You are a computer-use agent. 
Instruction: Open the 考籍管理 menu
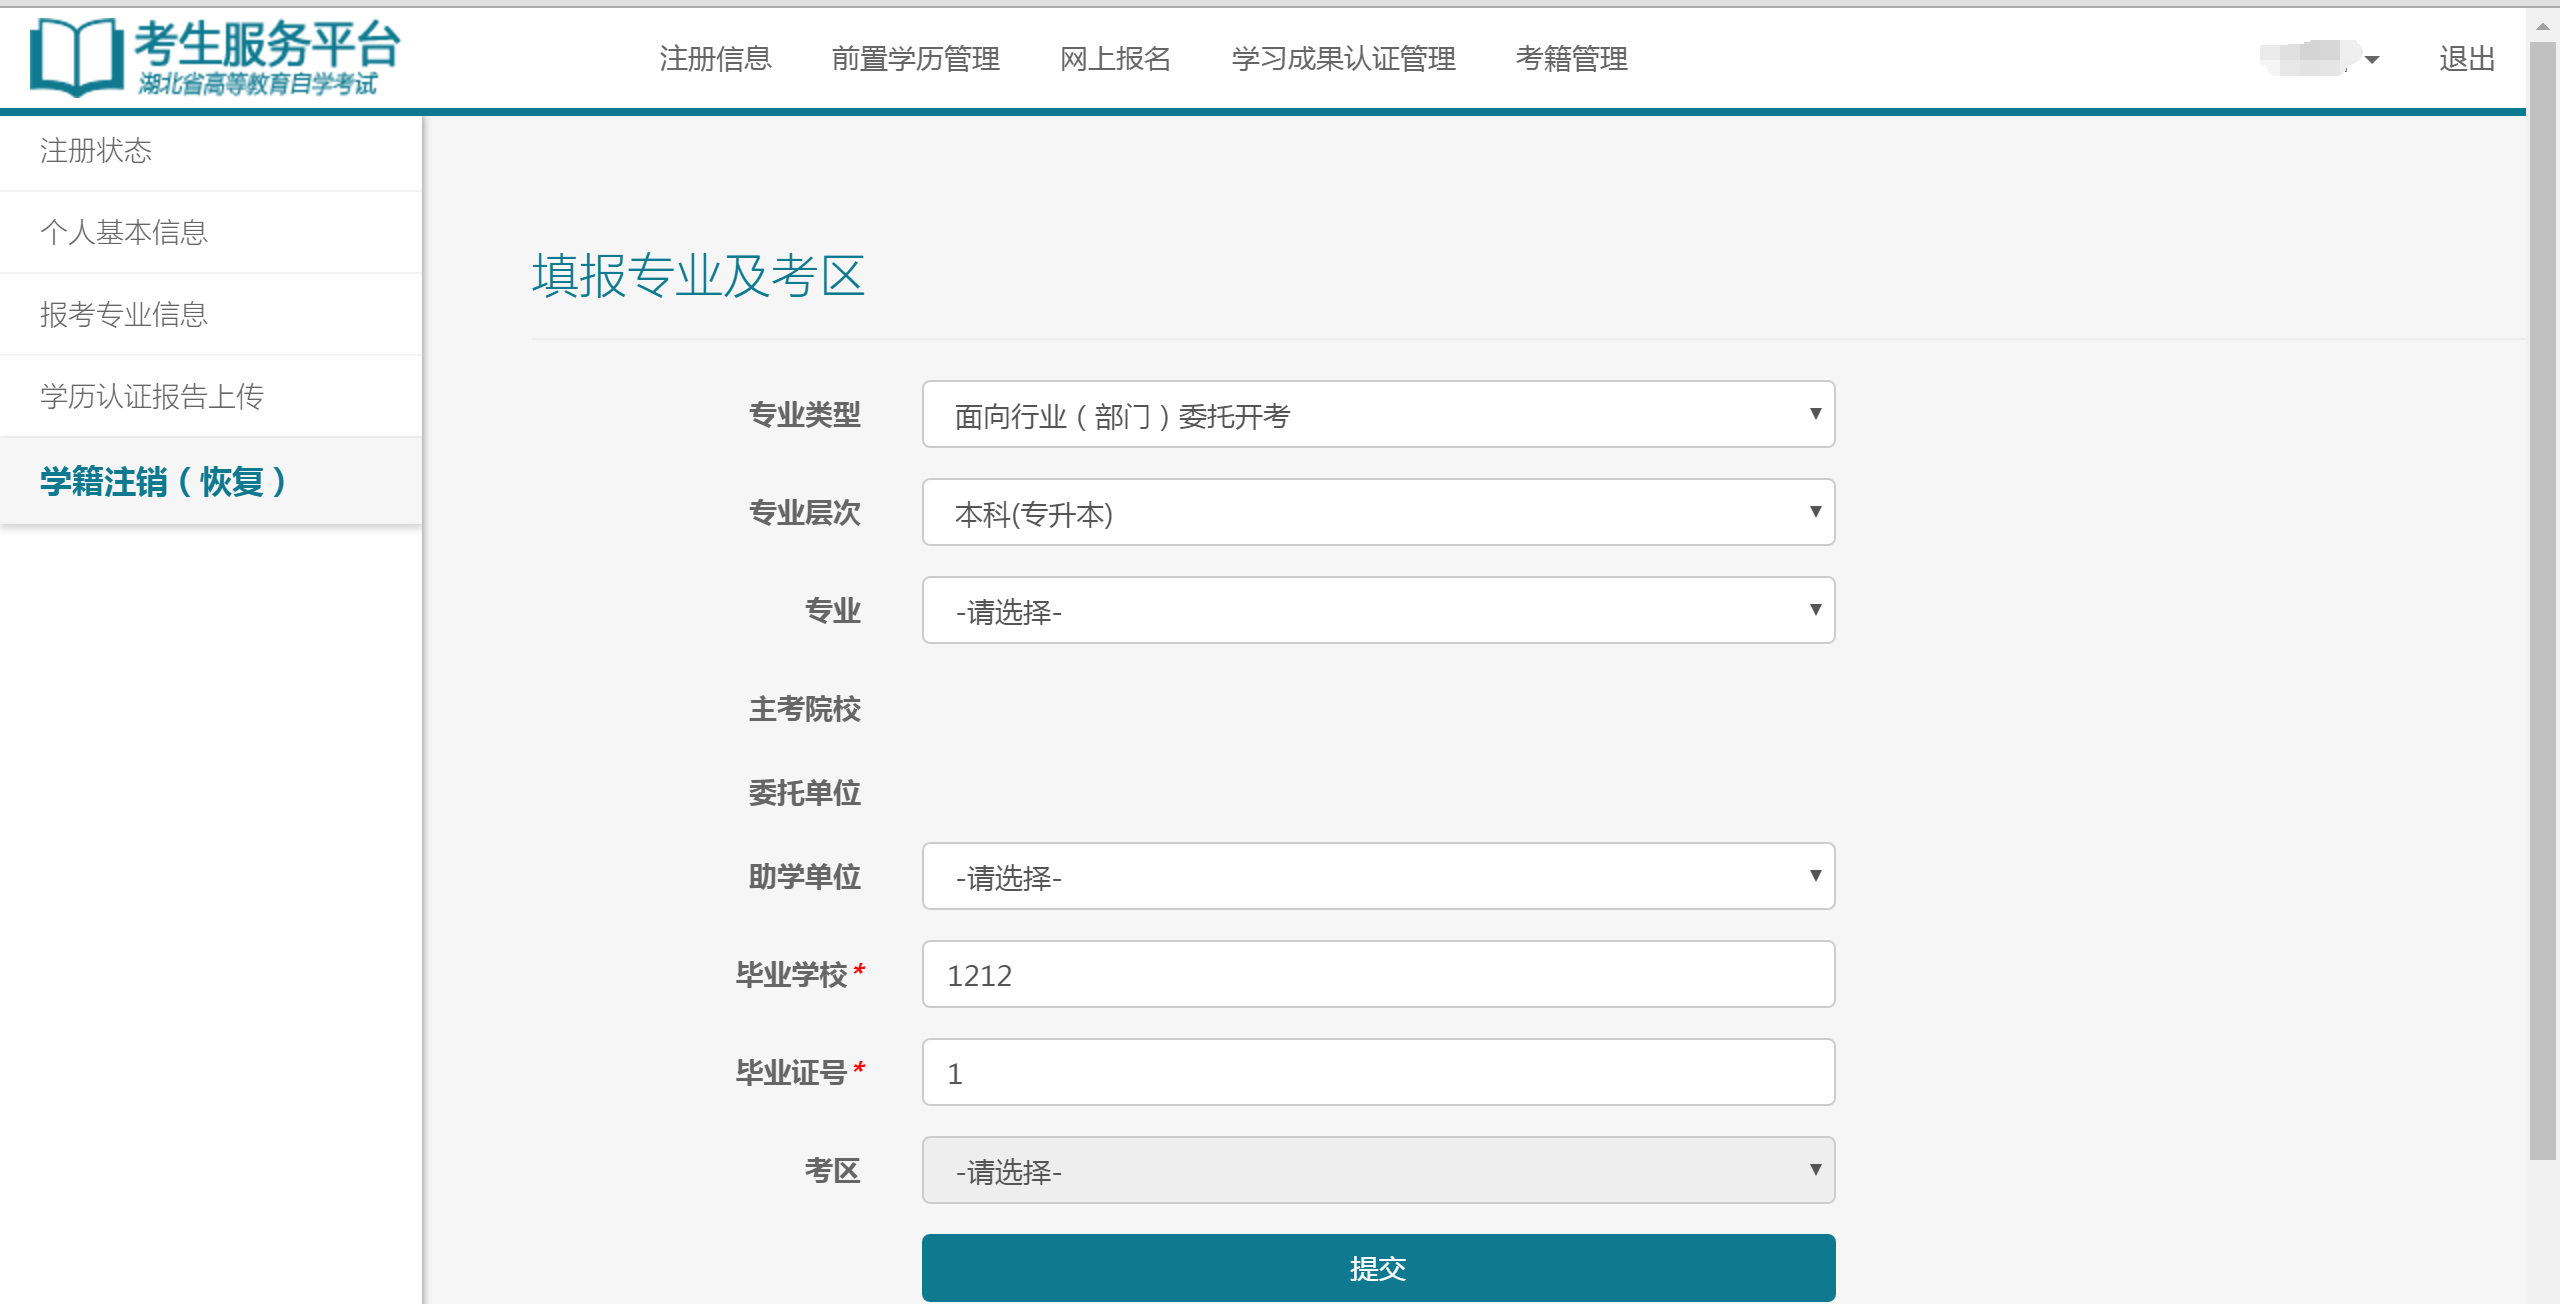pos(1571,59)
